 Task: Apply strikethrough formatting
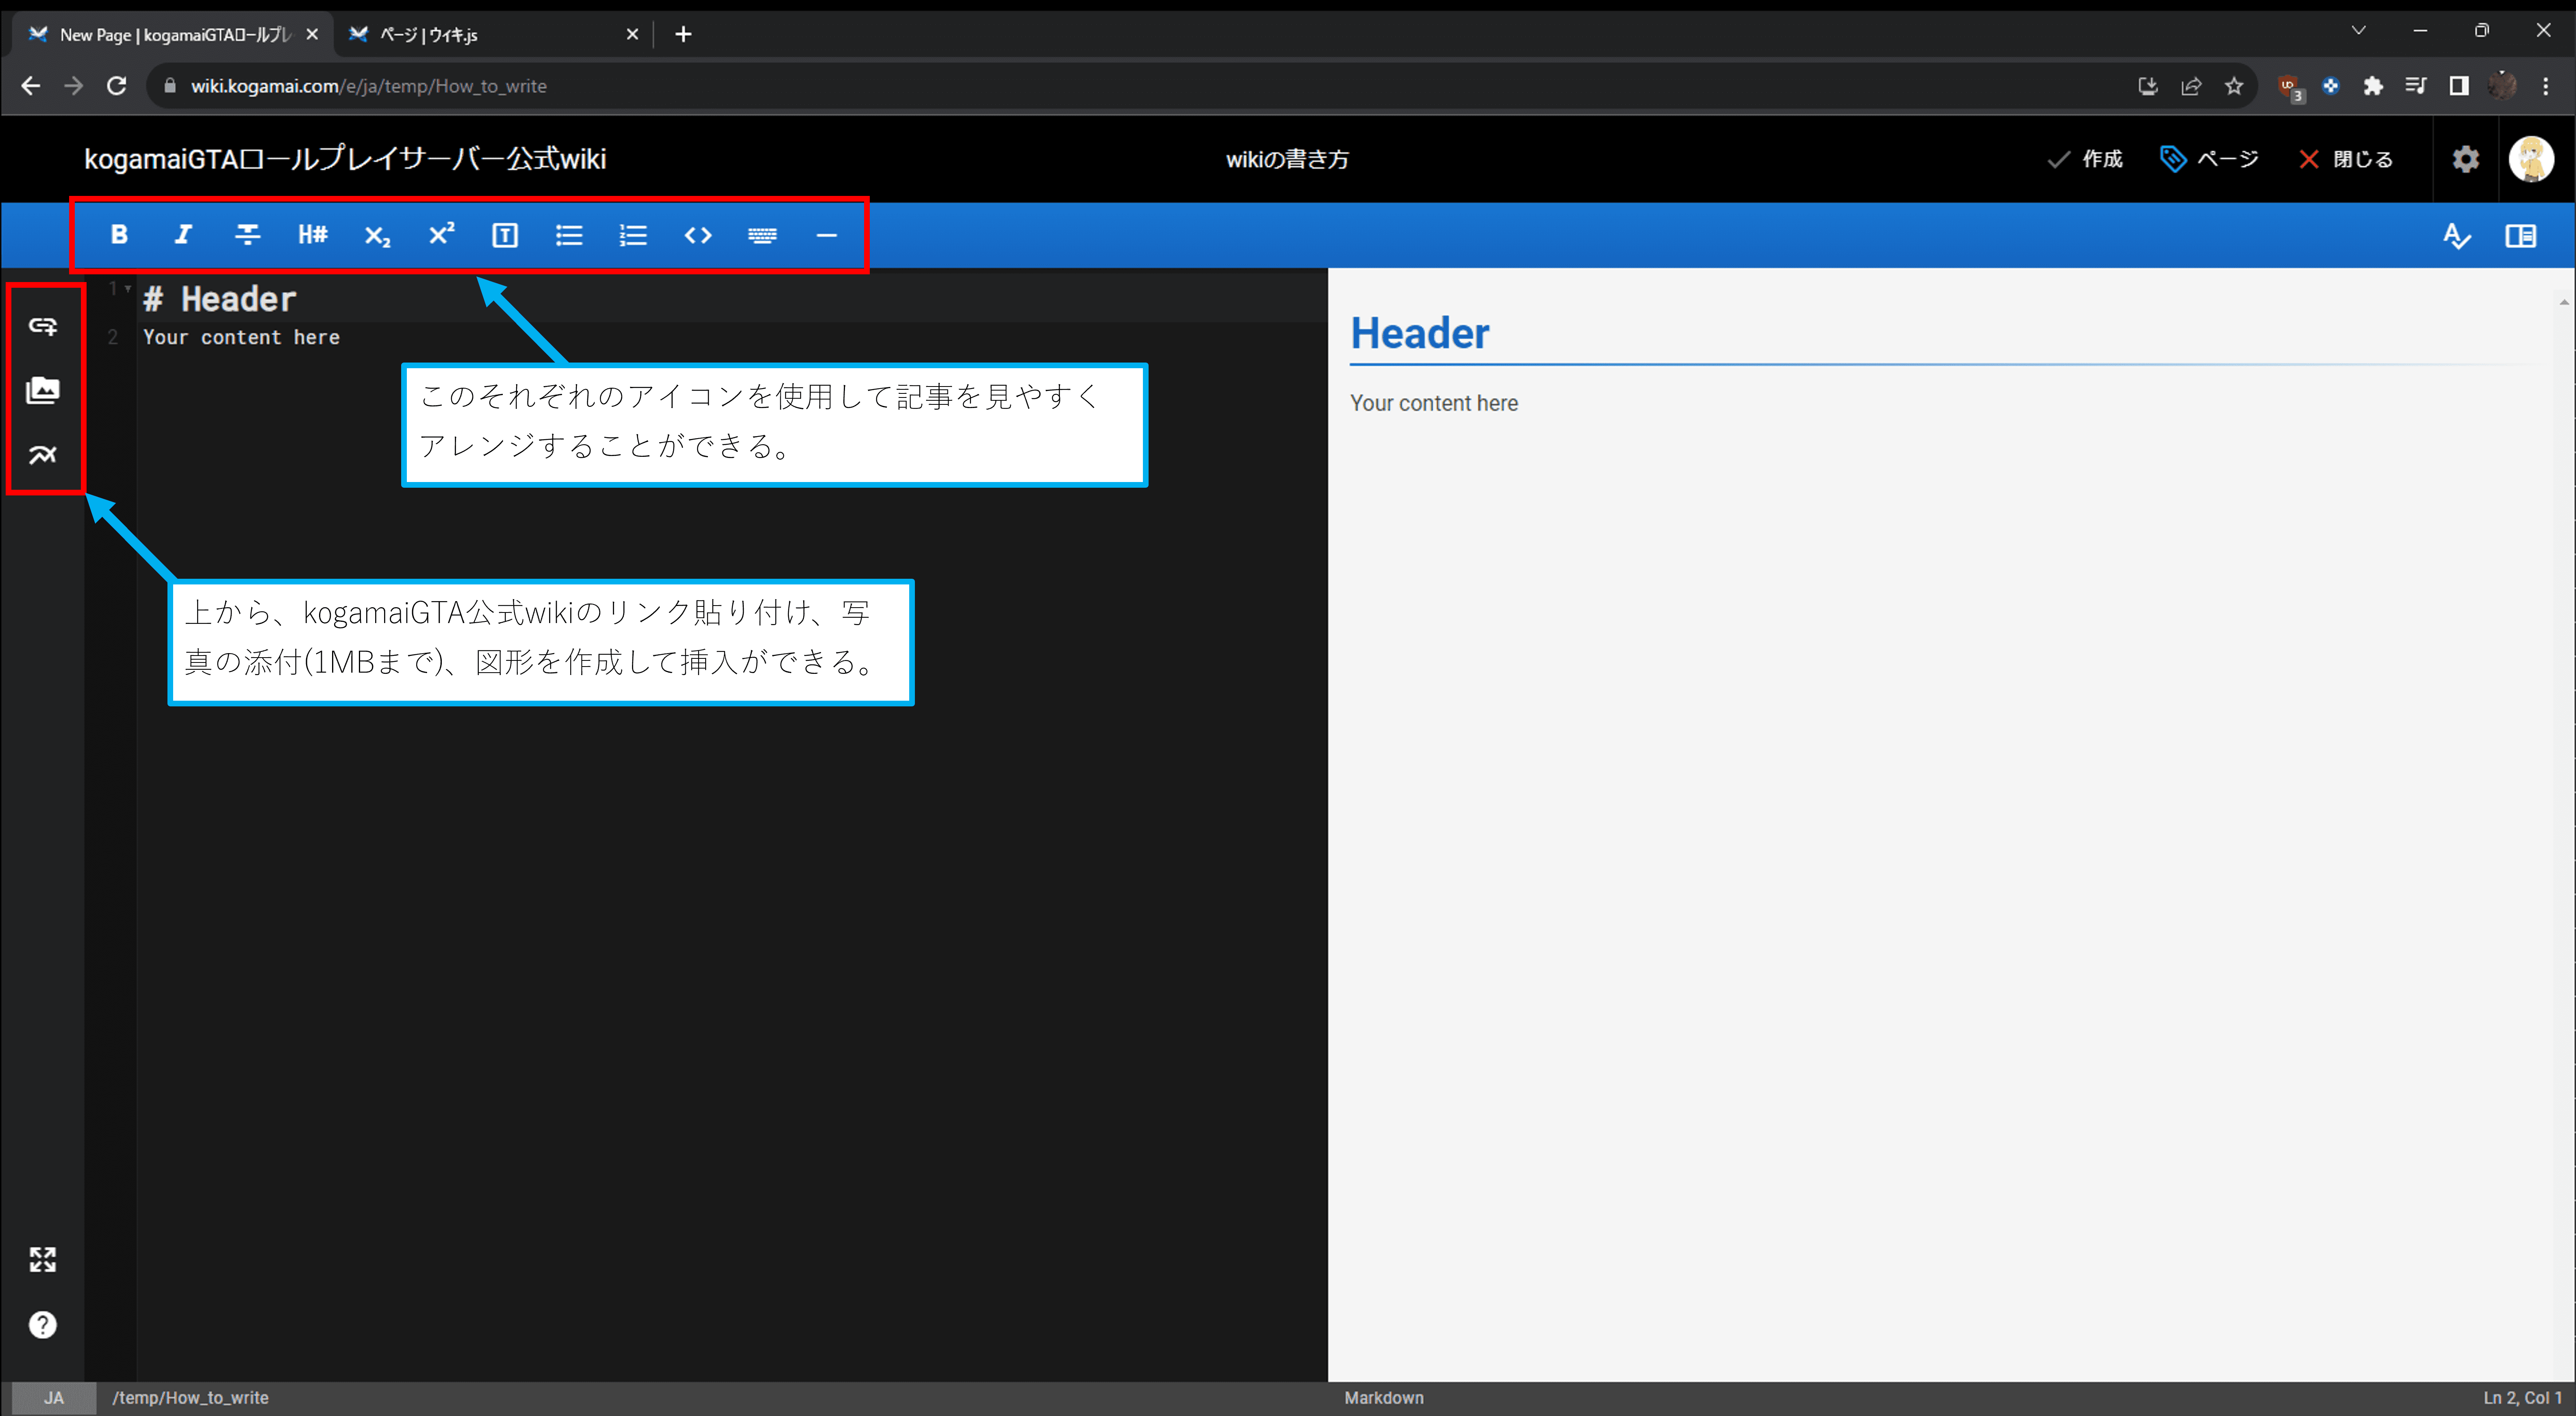click(247, 235)
